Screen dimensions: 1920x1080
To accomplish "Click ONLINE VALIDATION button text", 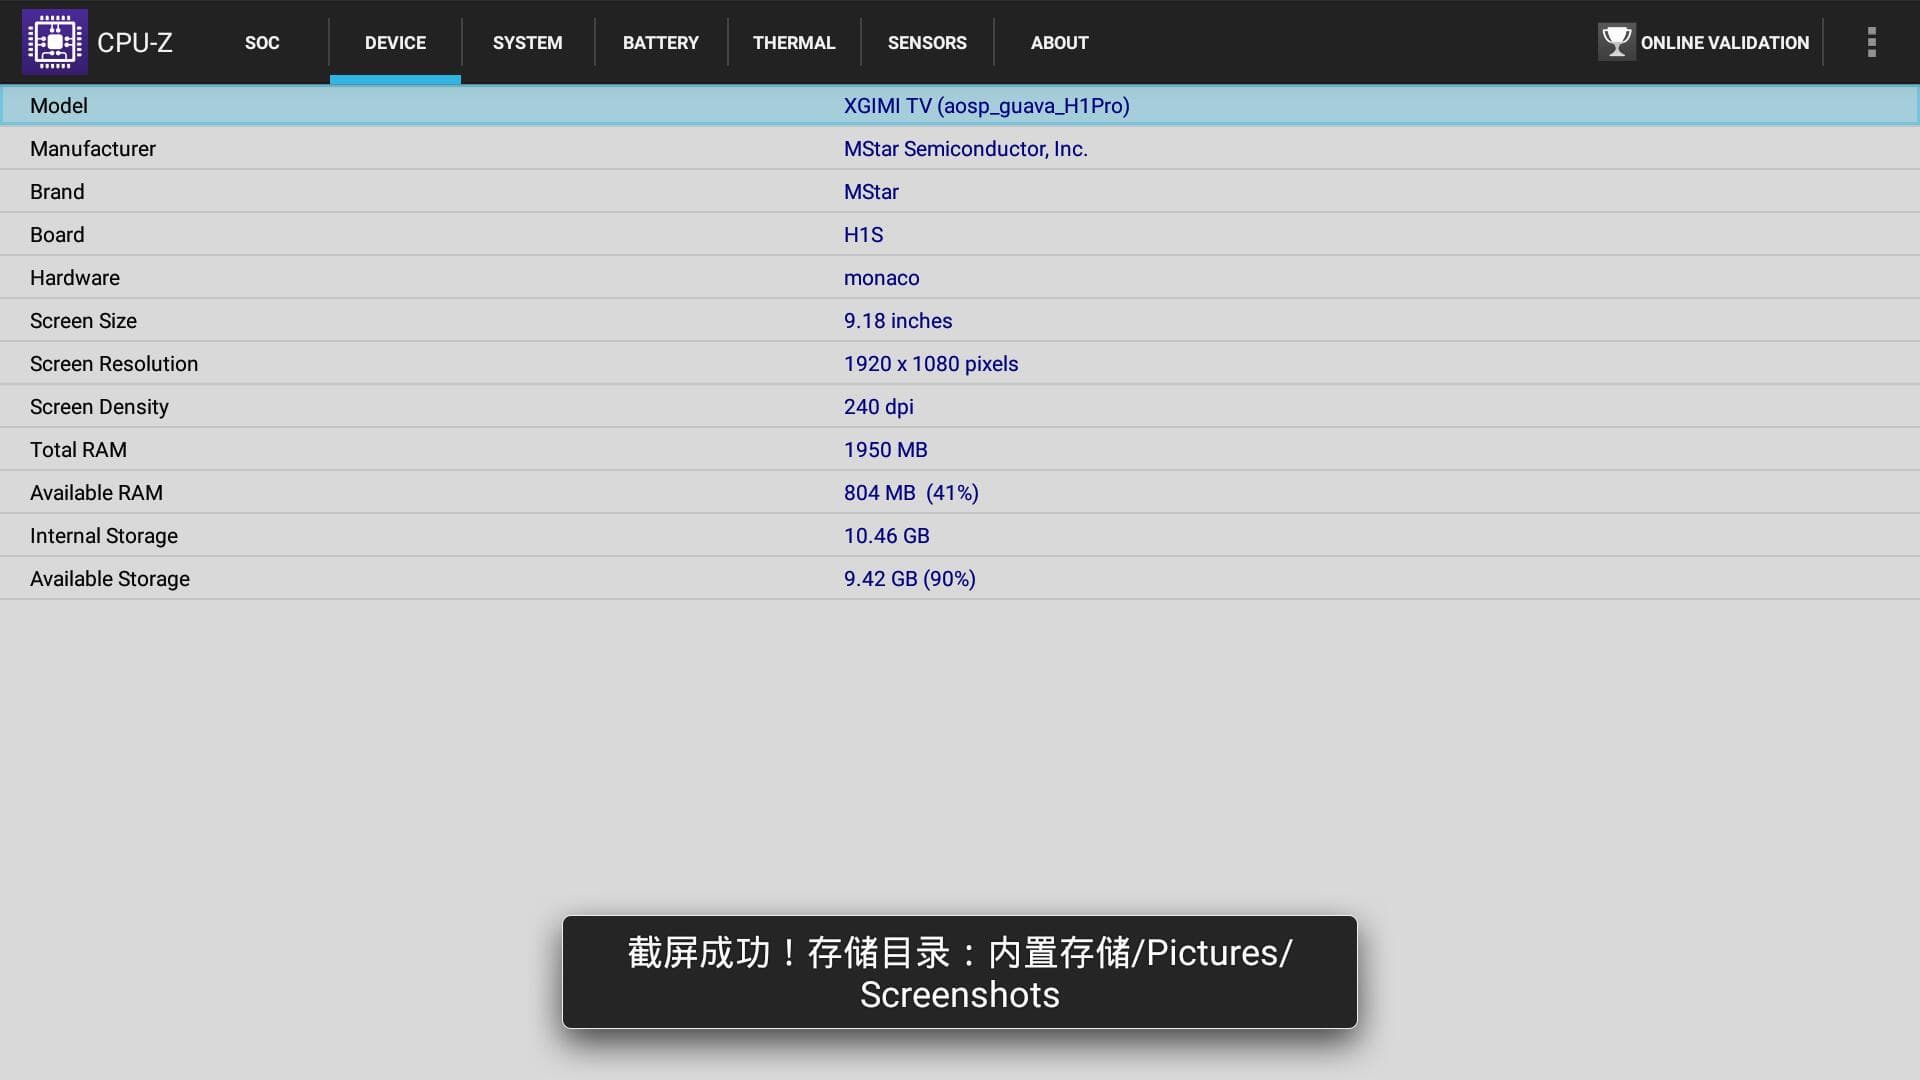I will 1724,43.
